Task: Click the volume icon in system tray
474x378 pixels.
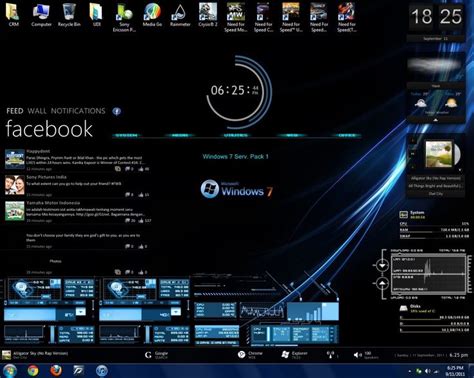Action: pos(427,371)
